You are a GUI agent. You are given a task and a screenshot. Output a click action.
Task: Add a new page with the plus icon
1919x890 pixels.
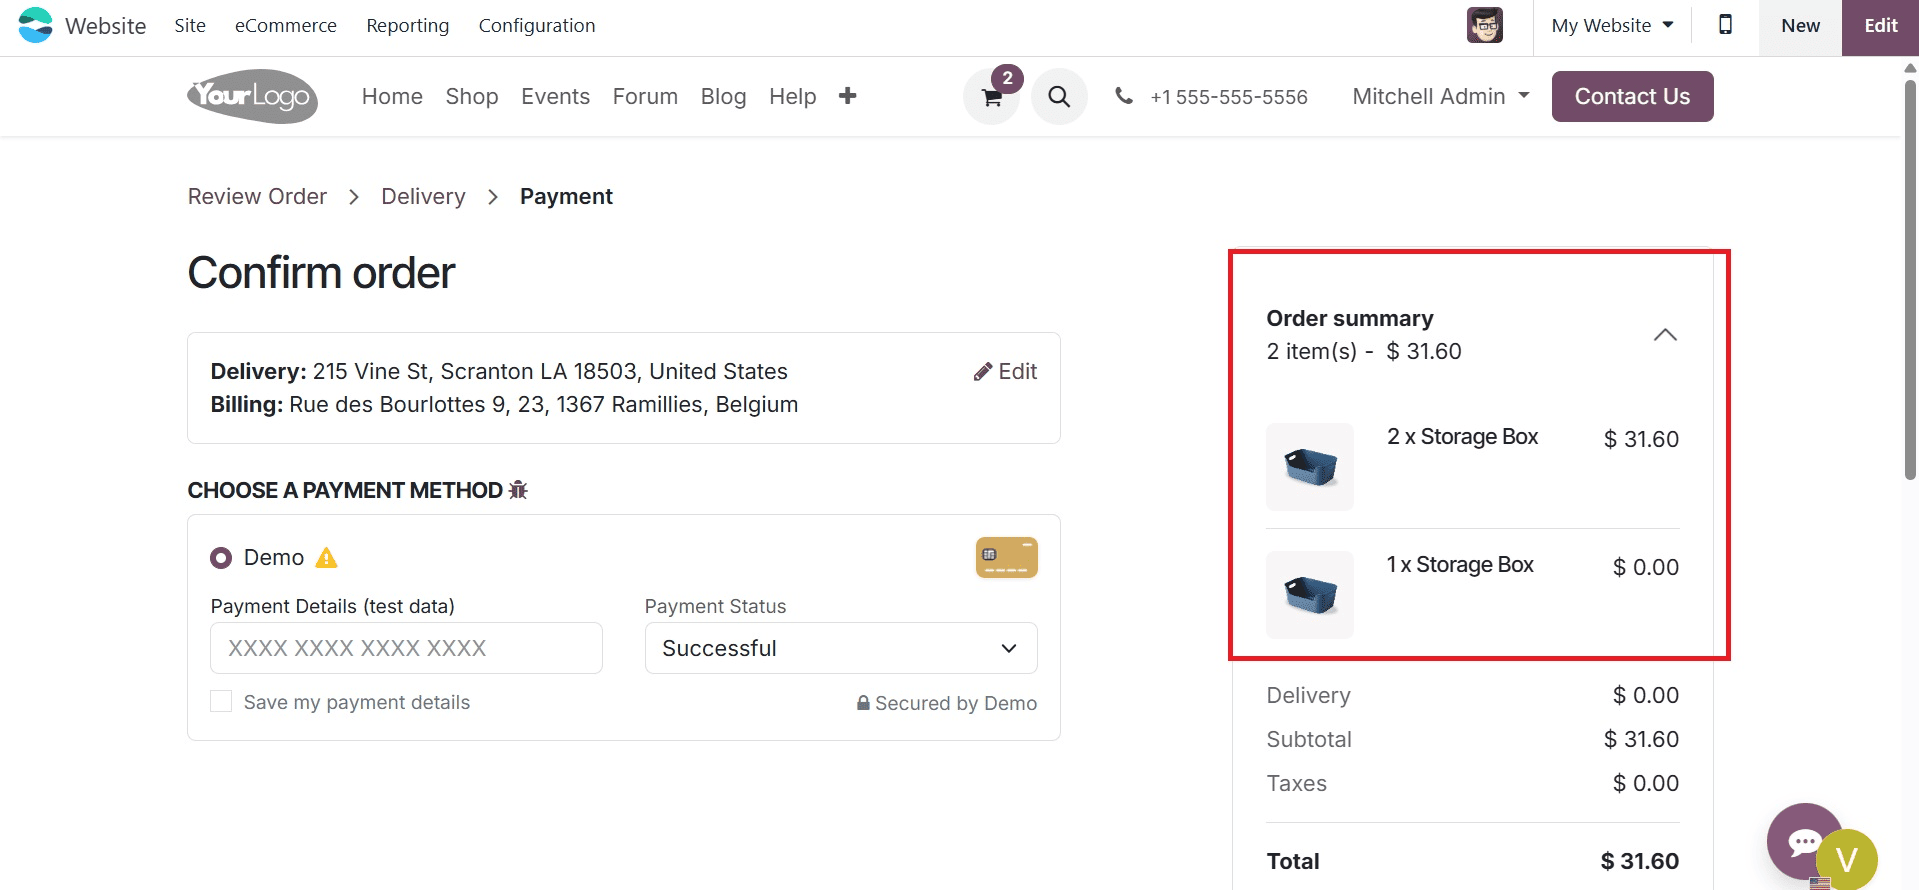(847, 96)
